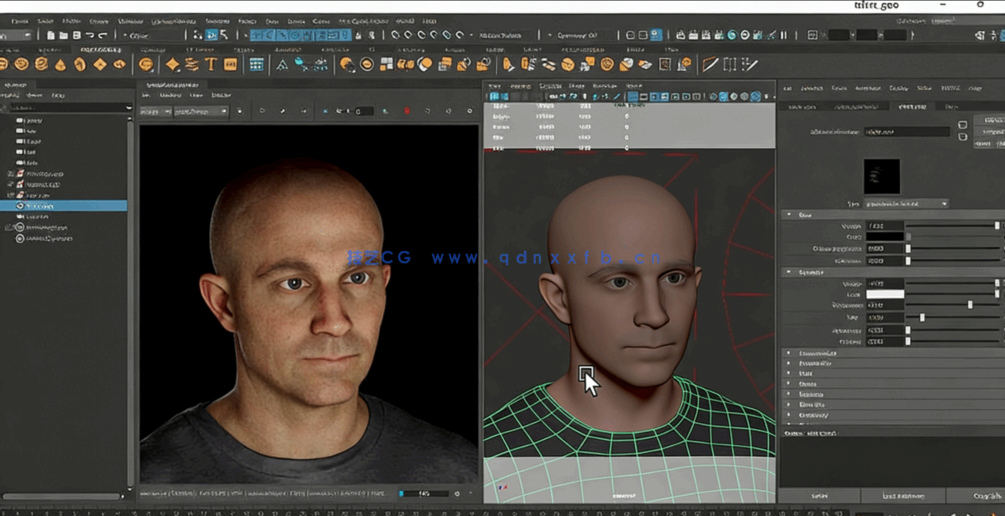Click the Select button at panel bottom
The height and width of the screenshot is (516, 1005).
tap(819, 496)
